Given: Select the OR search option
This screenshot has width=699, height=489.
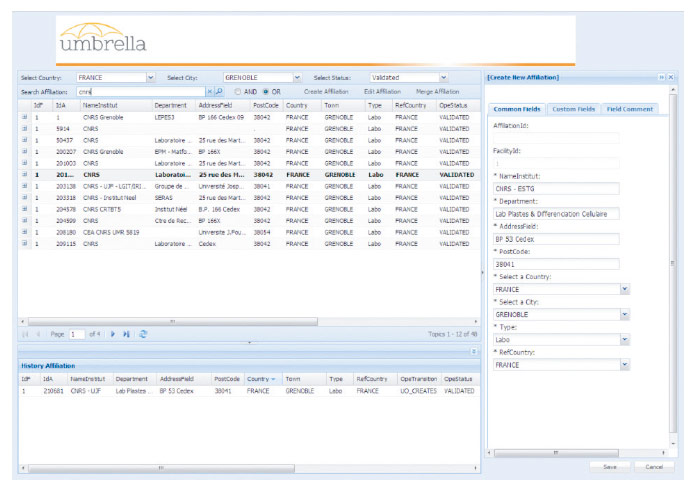Looking at the screenshot, I should click(x=266, y=91).
